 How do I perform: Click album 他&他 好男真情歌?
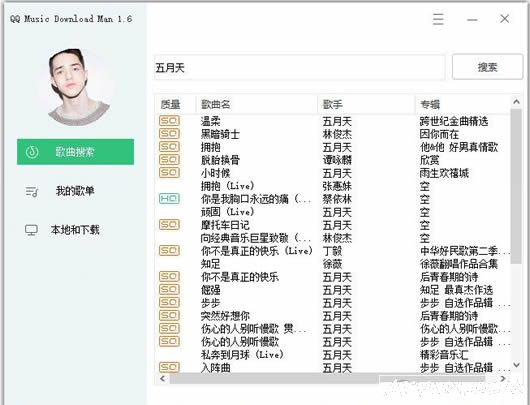(459, 147)
